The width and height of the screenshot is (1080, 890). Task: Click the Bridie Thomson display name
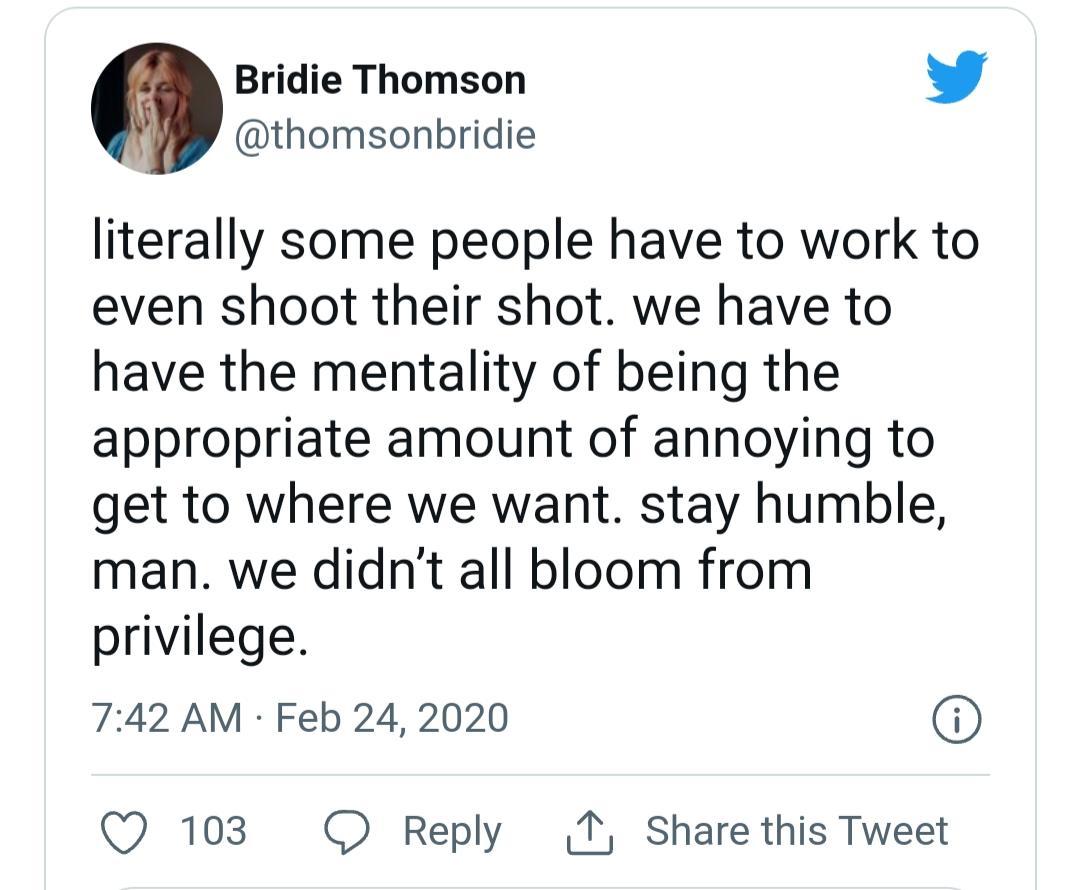pos(380,80)
